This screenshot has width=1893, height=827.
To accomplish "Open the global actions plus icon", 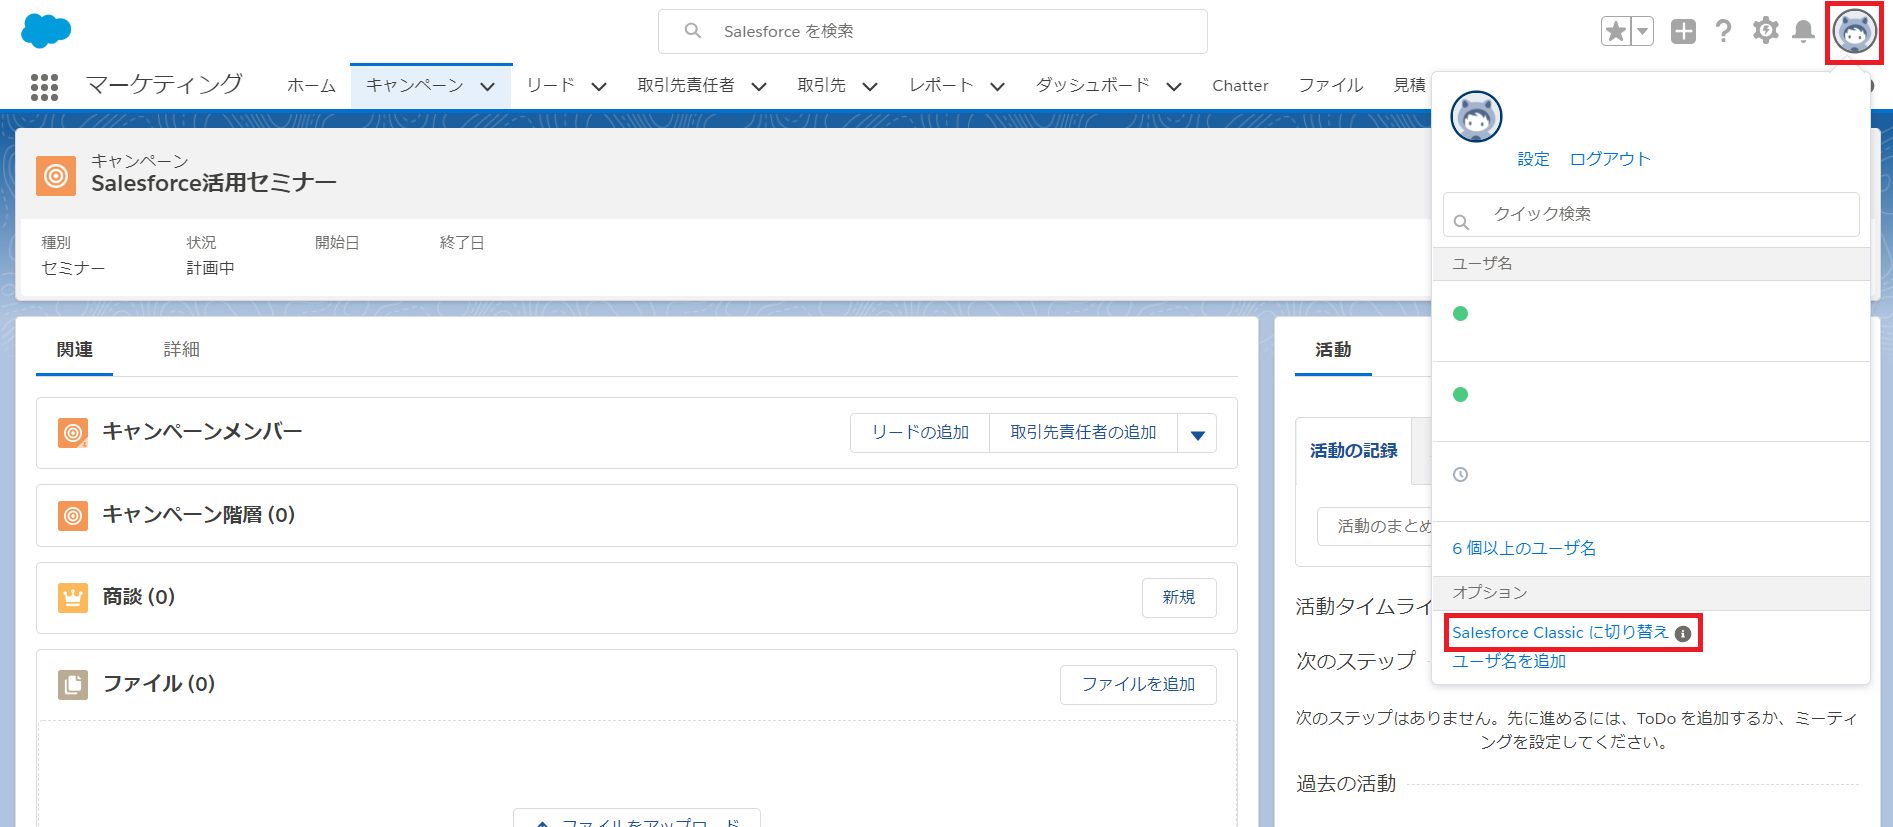I will pos(1683,32).
